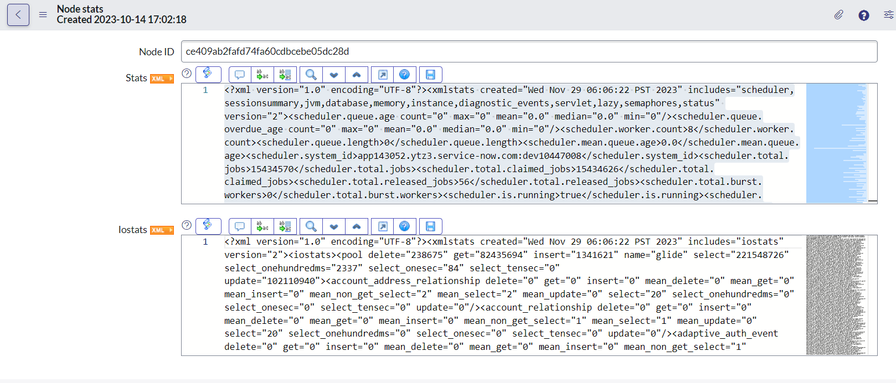The image size is (896, 383).
Task: Click the XML badge next to Iostats
Action: [x=162, y=230]
